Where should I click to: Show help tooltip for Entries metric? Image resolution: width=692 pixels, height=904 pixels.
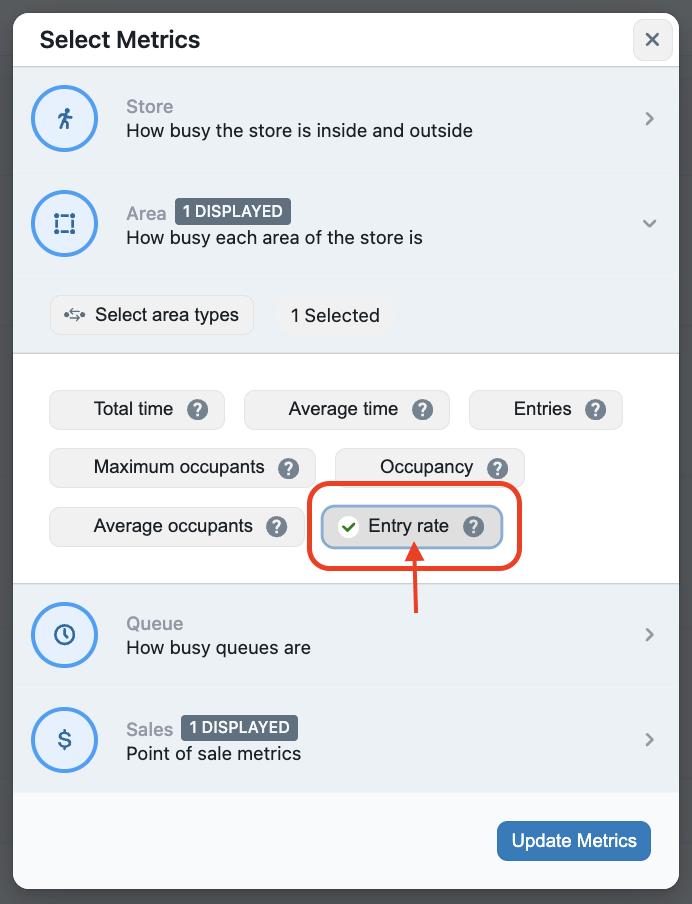coord(596,409)
